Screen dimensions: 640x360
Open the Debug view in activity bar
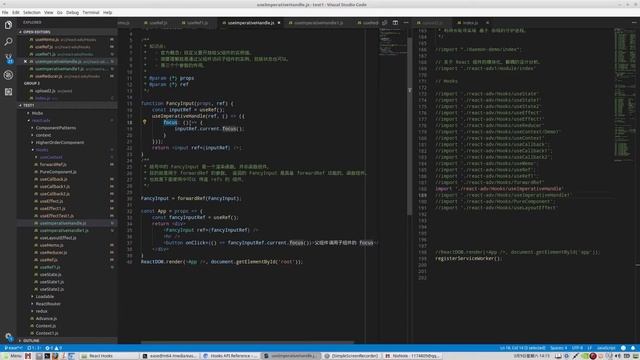click(8, 75)
